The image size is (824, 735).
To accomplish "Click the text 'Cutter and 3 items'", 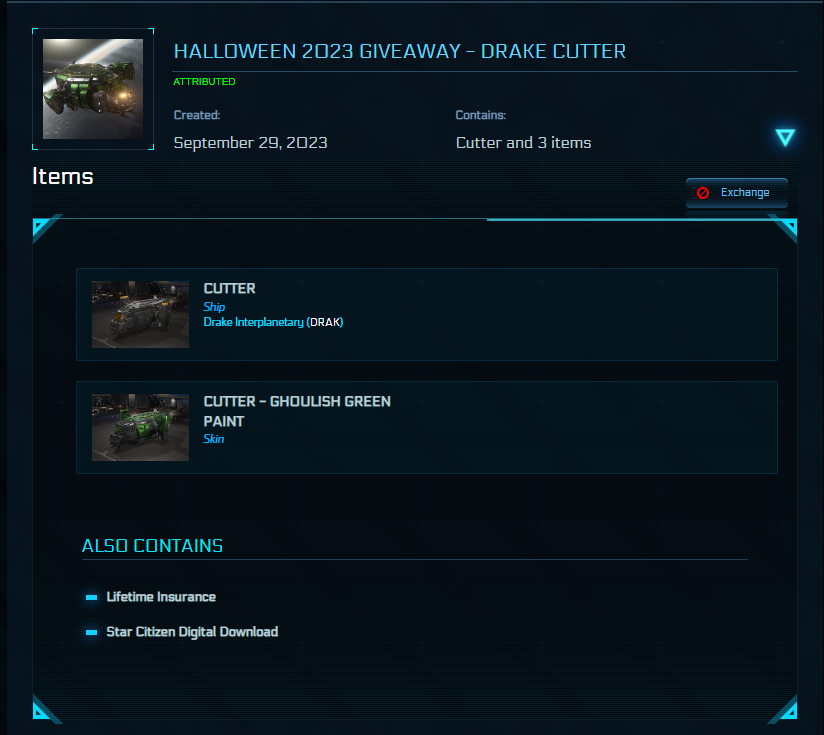I will [x=523, y=142].
